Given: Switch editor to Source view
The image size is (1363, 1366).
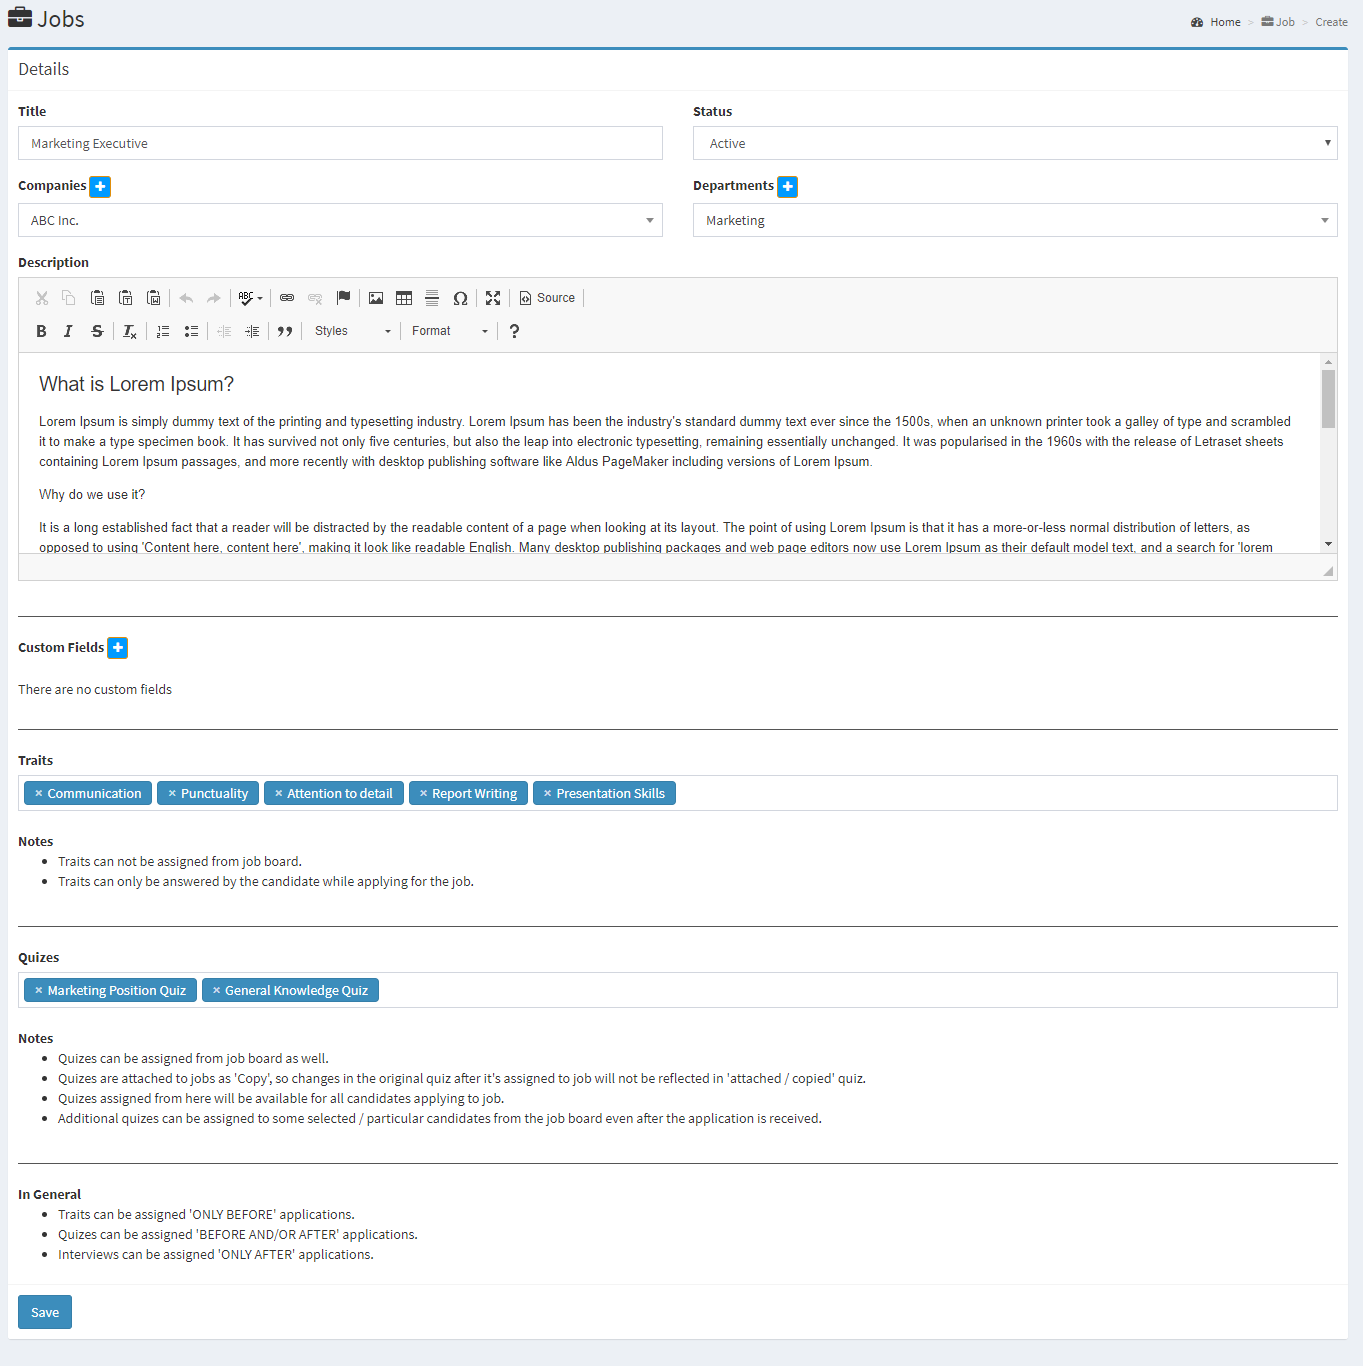Looking at the screenshot, I should pos(547,298).
